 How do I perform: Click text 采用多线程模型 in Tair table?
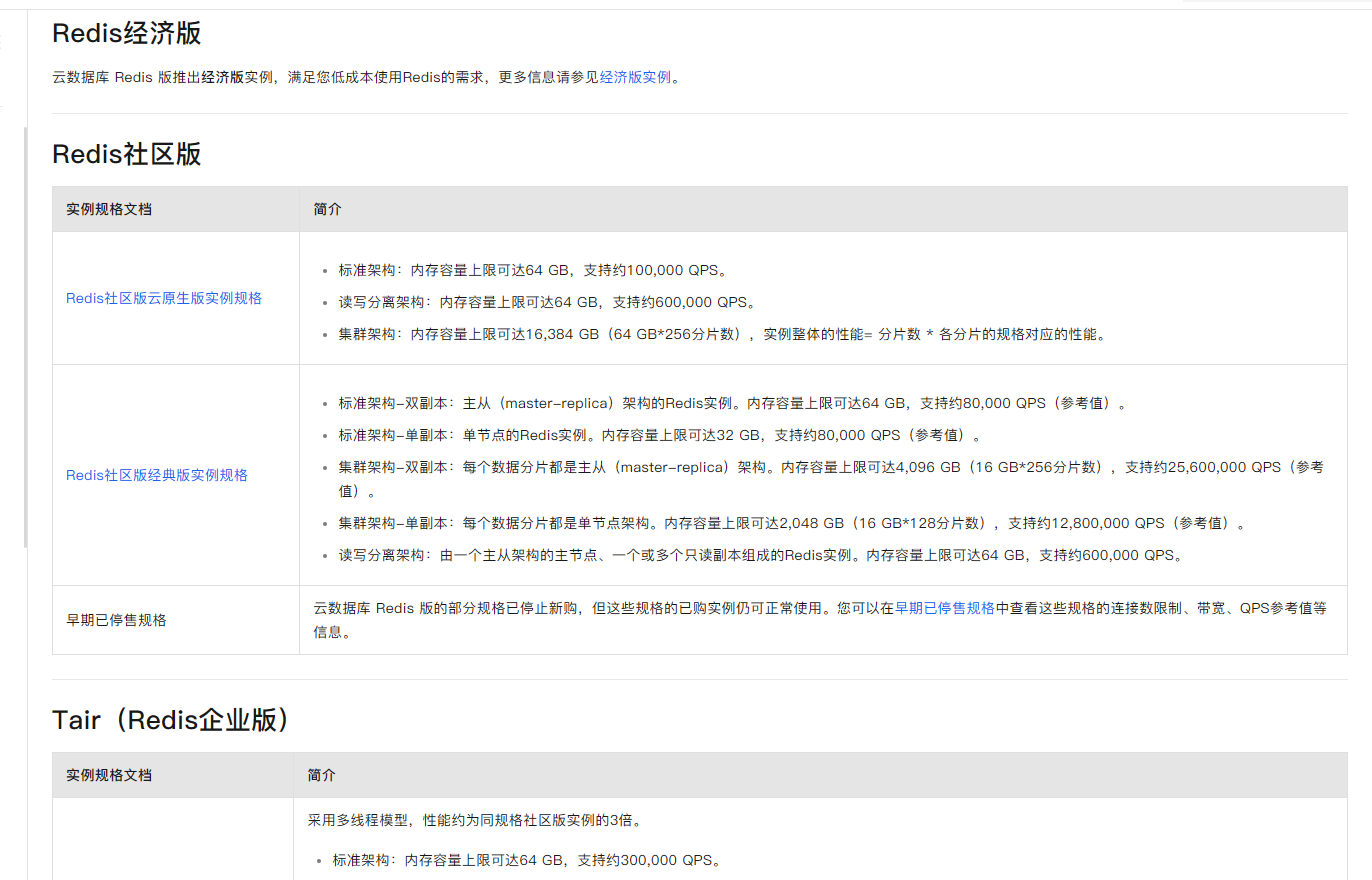pos(475,821)
